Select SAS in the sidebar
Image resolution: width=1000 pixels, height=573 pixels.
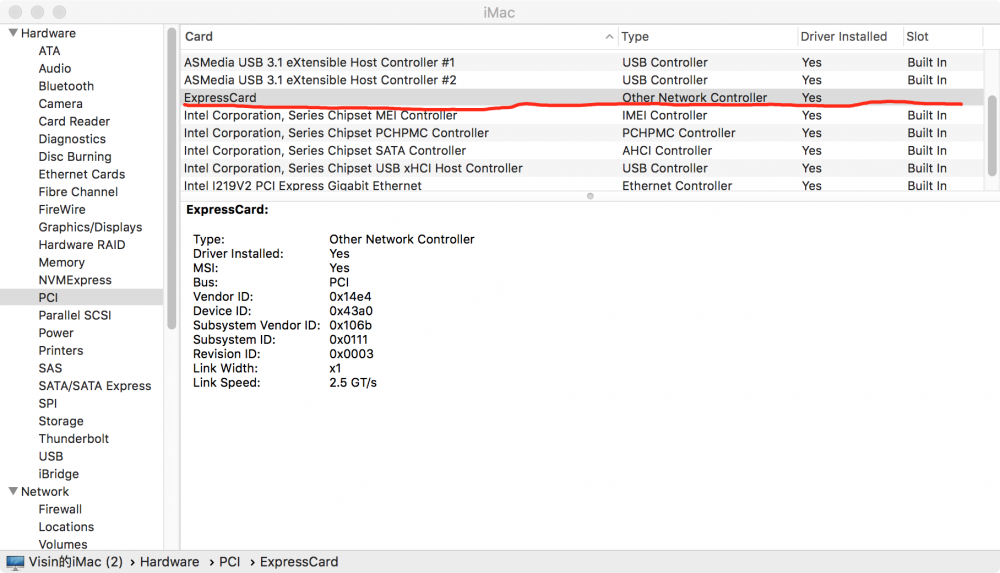point(50,368)
